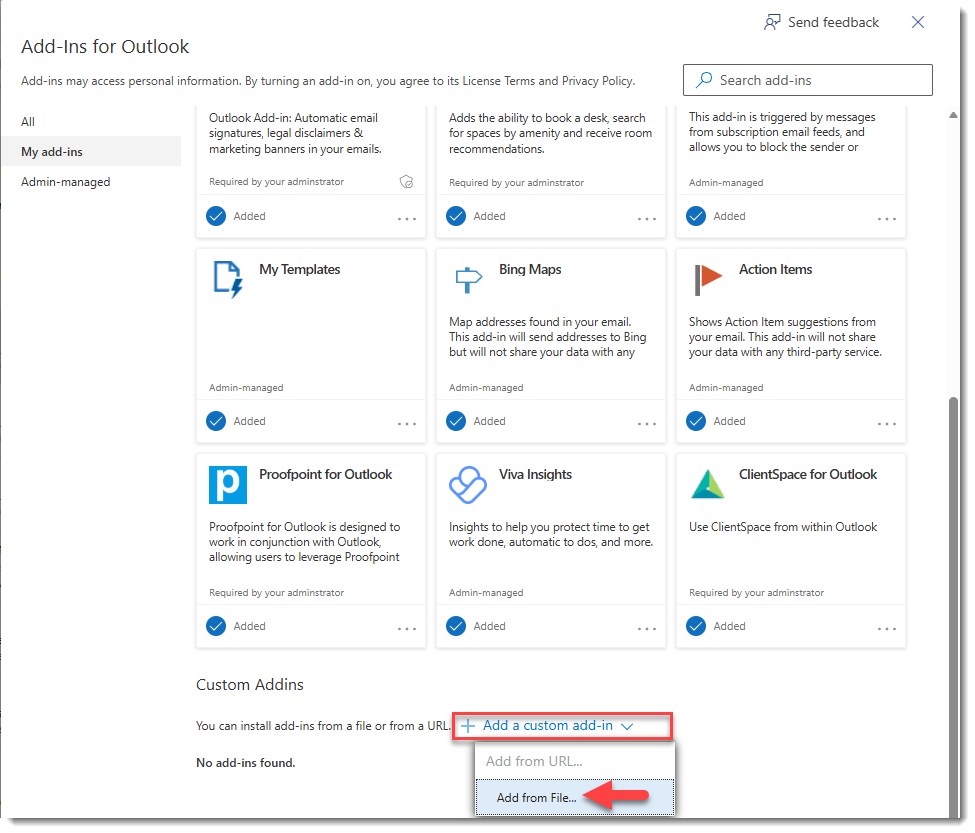This screenshot has width=975, height=833.
Task: Switch to the Admin-managed category
Action: [66, 182]
